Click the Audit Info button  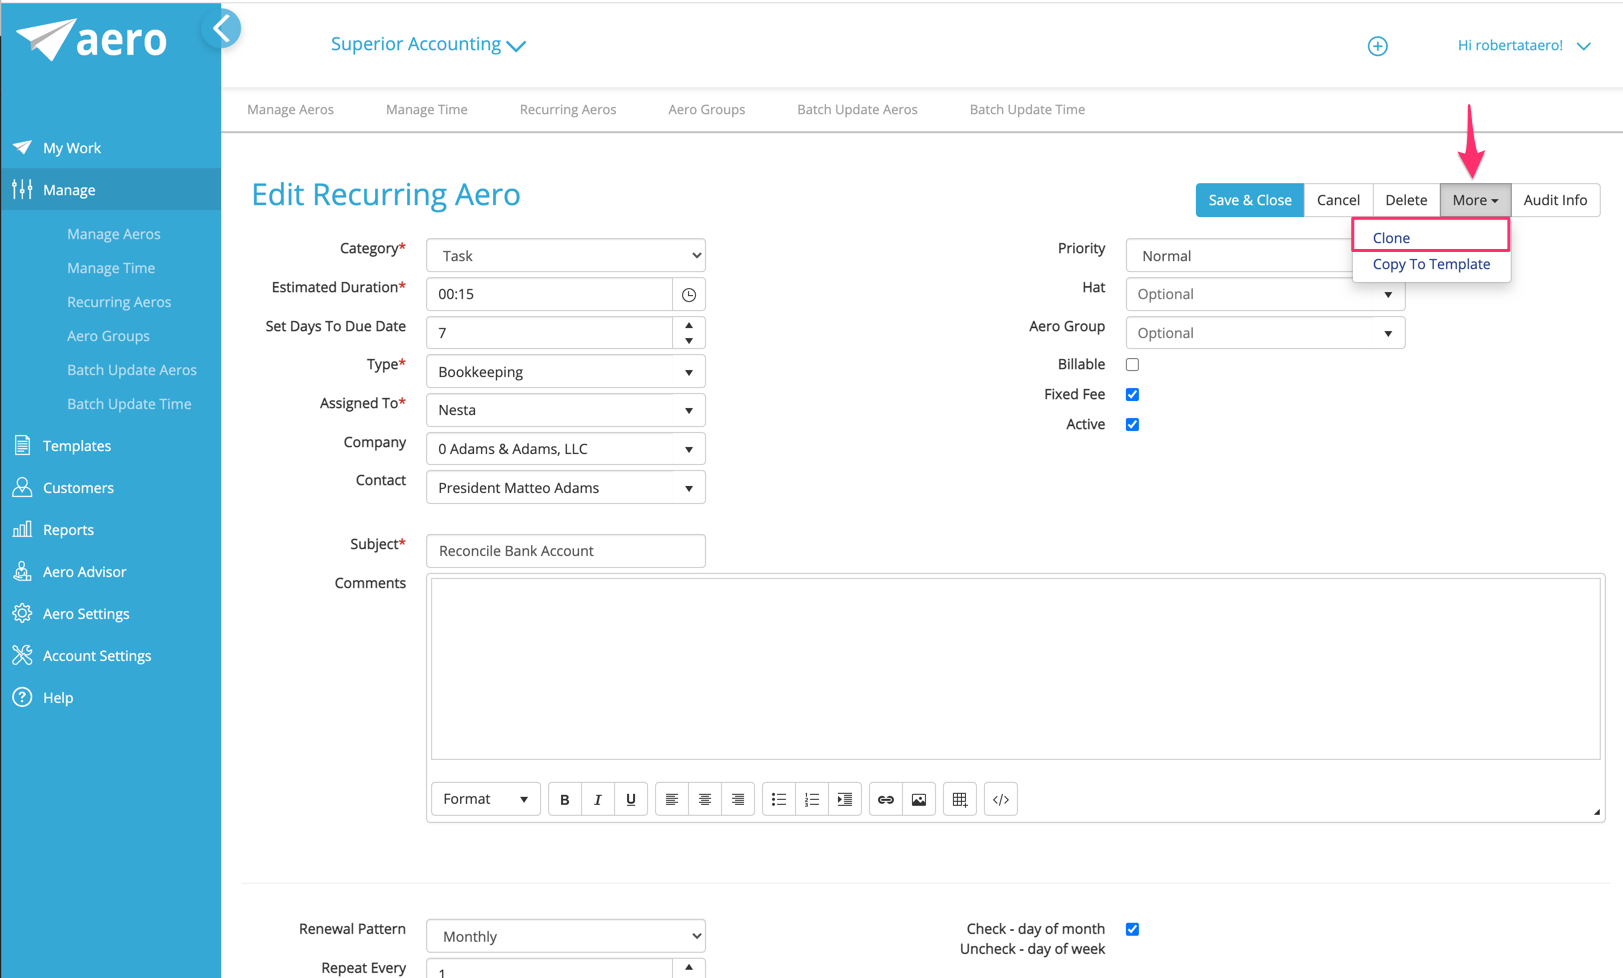[x=1555, y=200]
